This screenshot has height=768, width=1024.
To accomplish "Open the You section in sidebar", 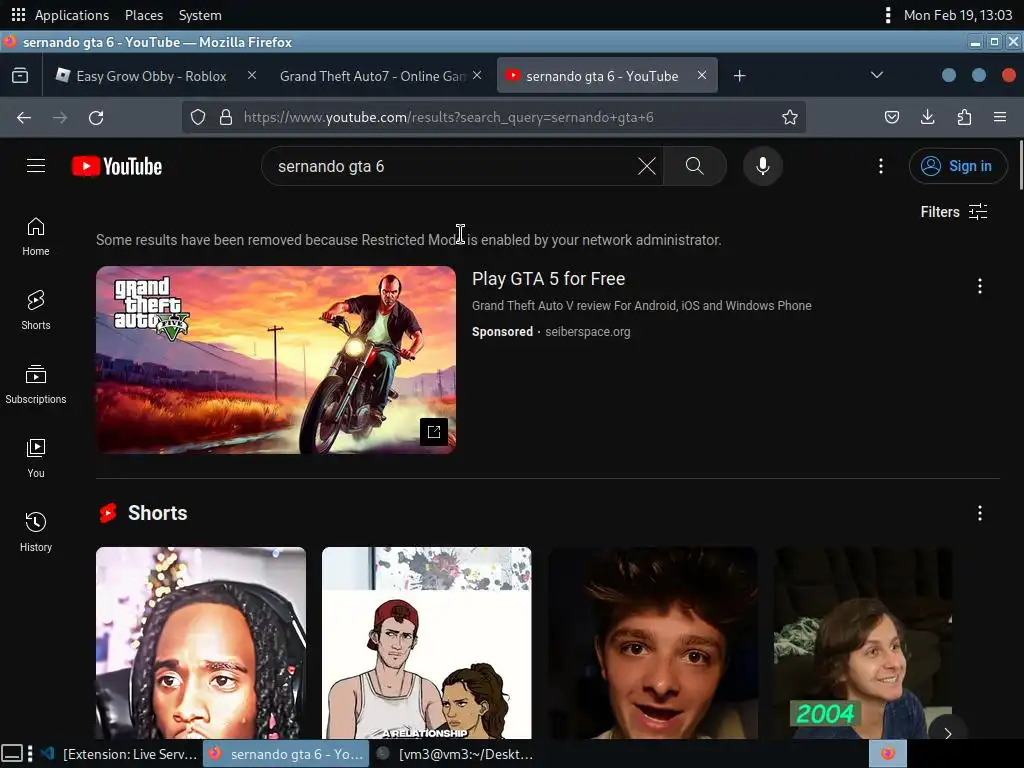I will pyautogui.click(x=36, y=458).
